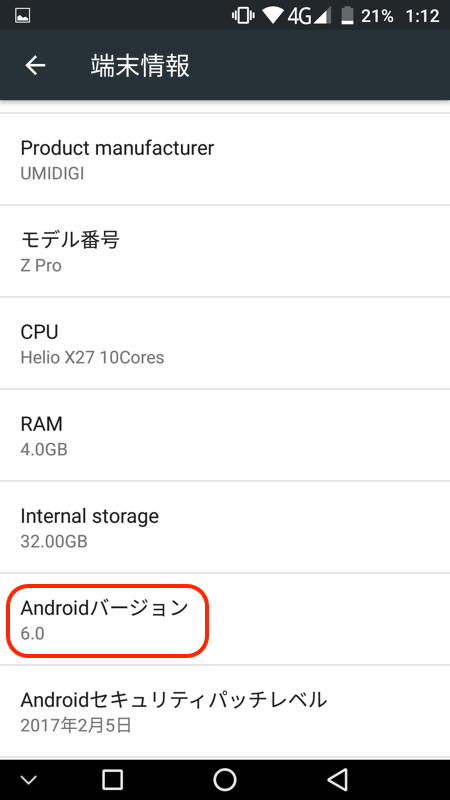The width and height of the screenshot is (450, 800).
Task: Open the RAM 4.0GB entry
Action: 225,435
